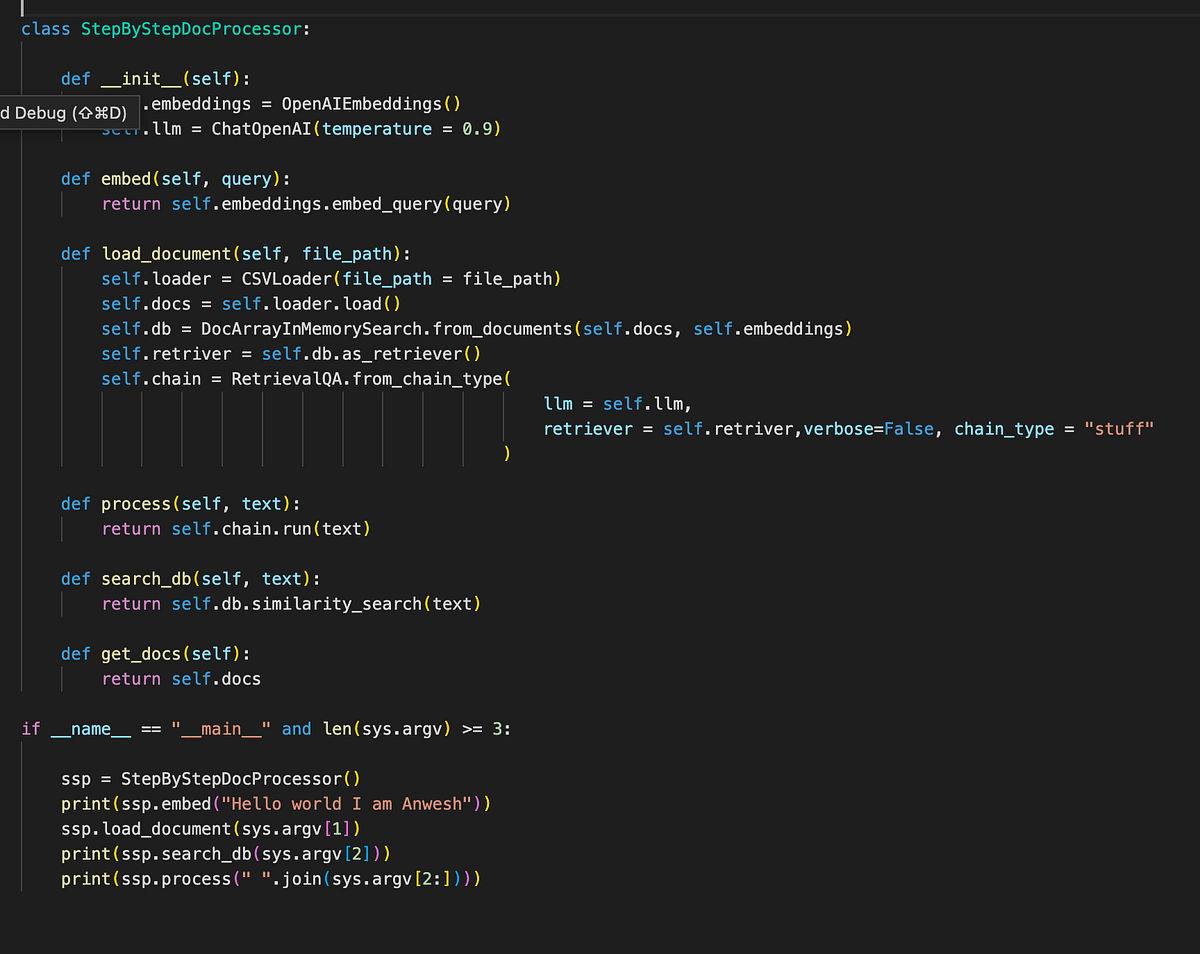Select the verbose=False parameter

pyautogui.click(x=868, y=428)
